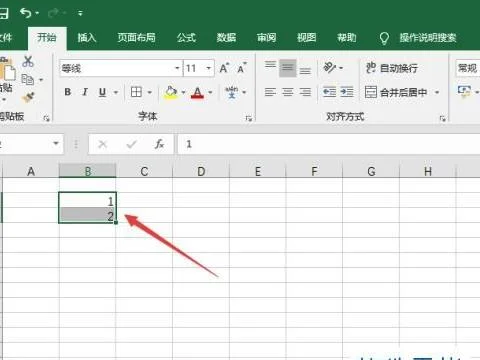Image resolution: width=480 pixels, height=360 pixels.
Task: Align text left
Action: (x=270, y=92)
